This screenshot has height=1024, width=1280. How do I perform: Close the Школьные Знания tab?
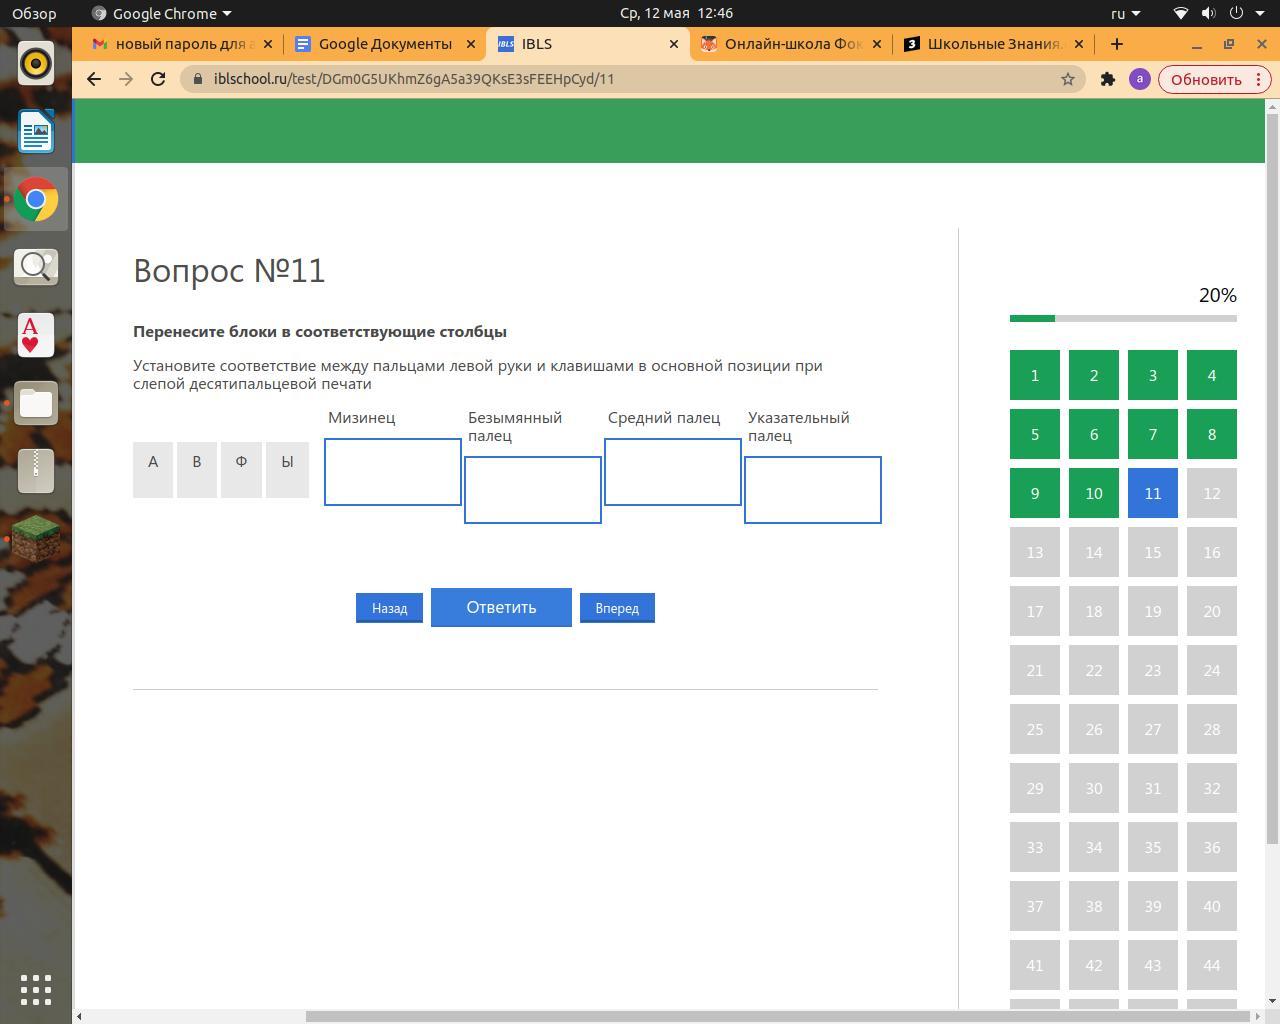click(1079, 44)
